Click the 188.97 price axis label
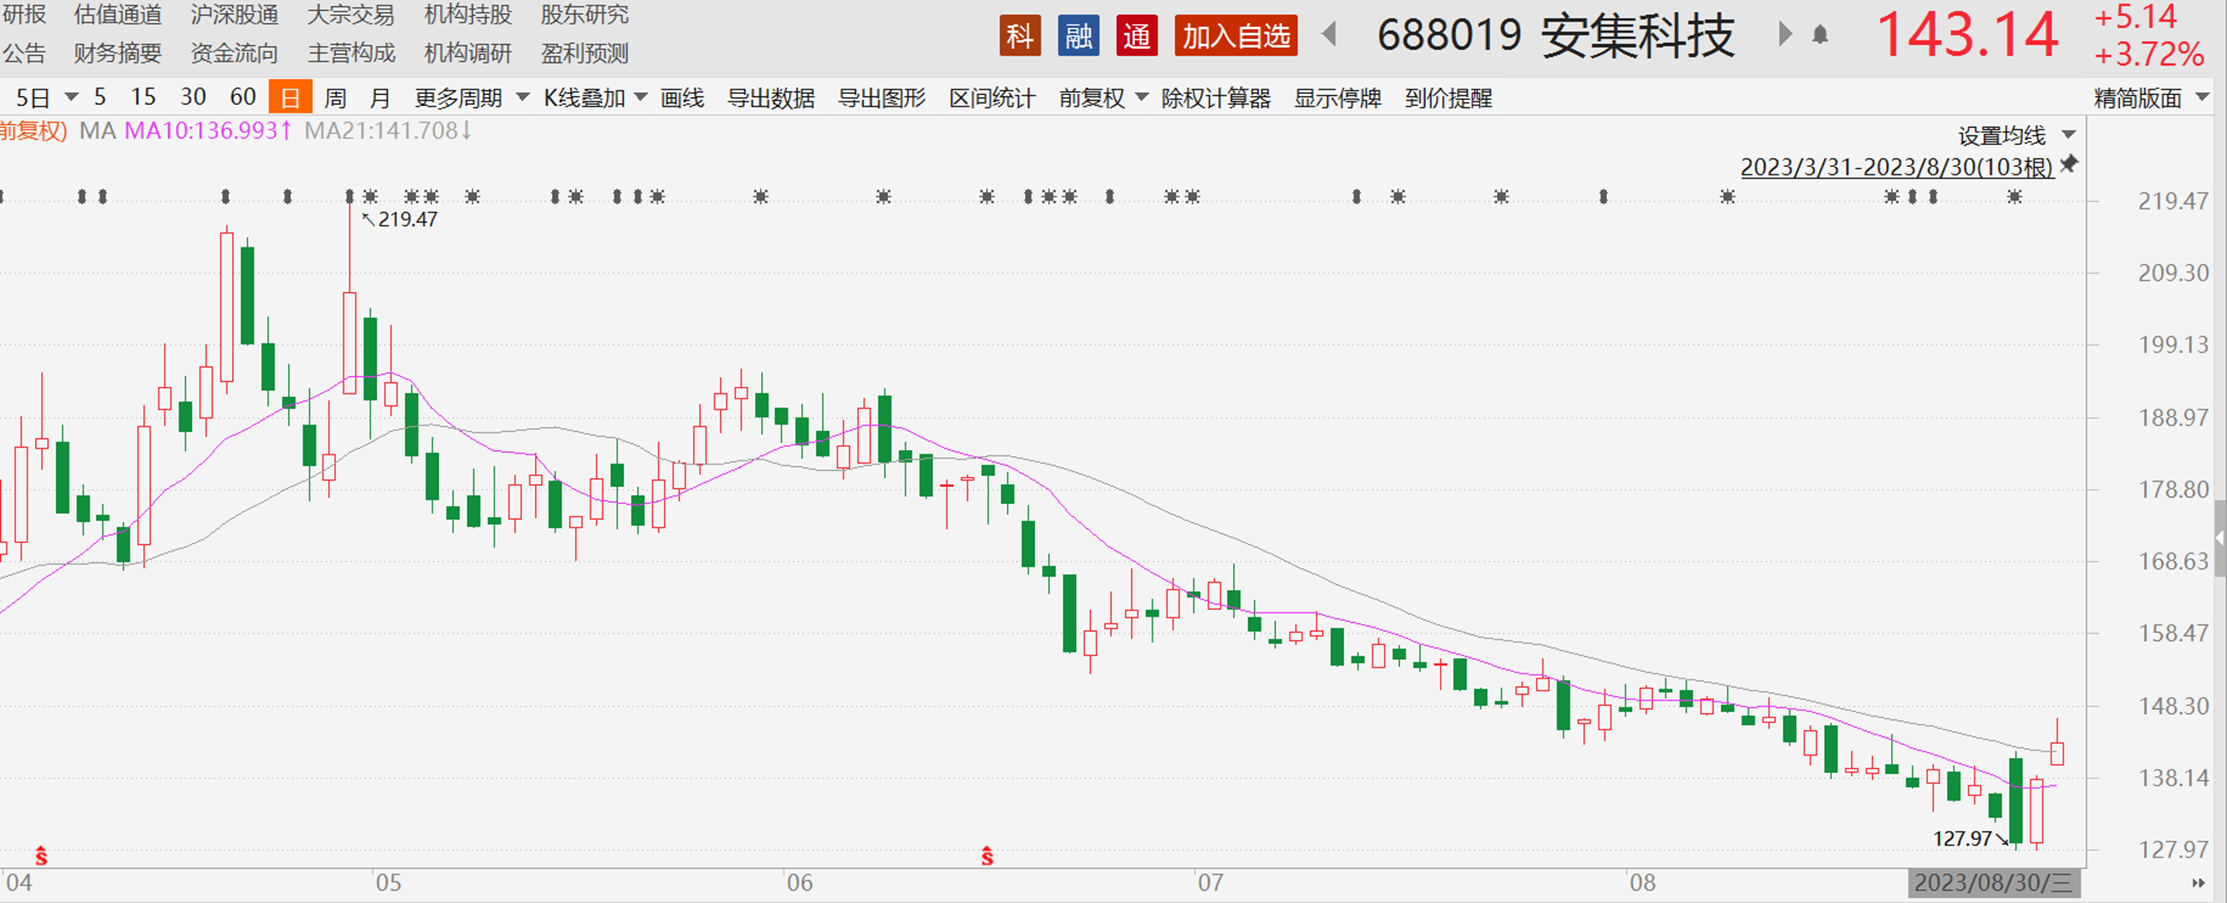Image resolution: width=2227 pixels, height=903 pixels. tap(2173, 417)
